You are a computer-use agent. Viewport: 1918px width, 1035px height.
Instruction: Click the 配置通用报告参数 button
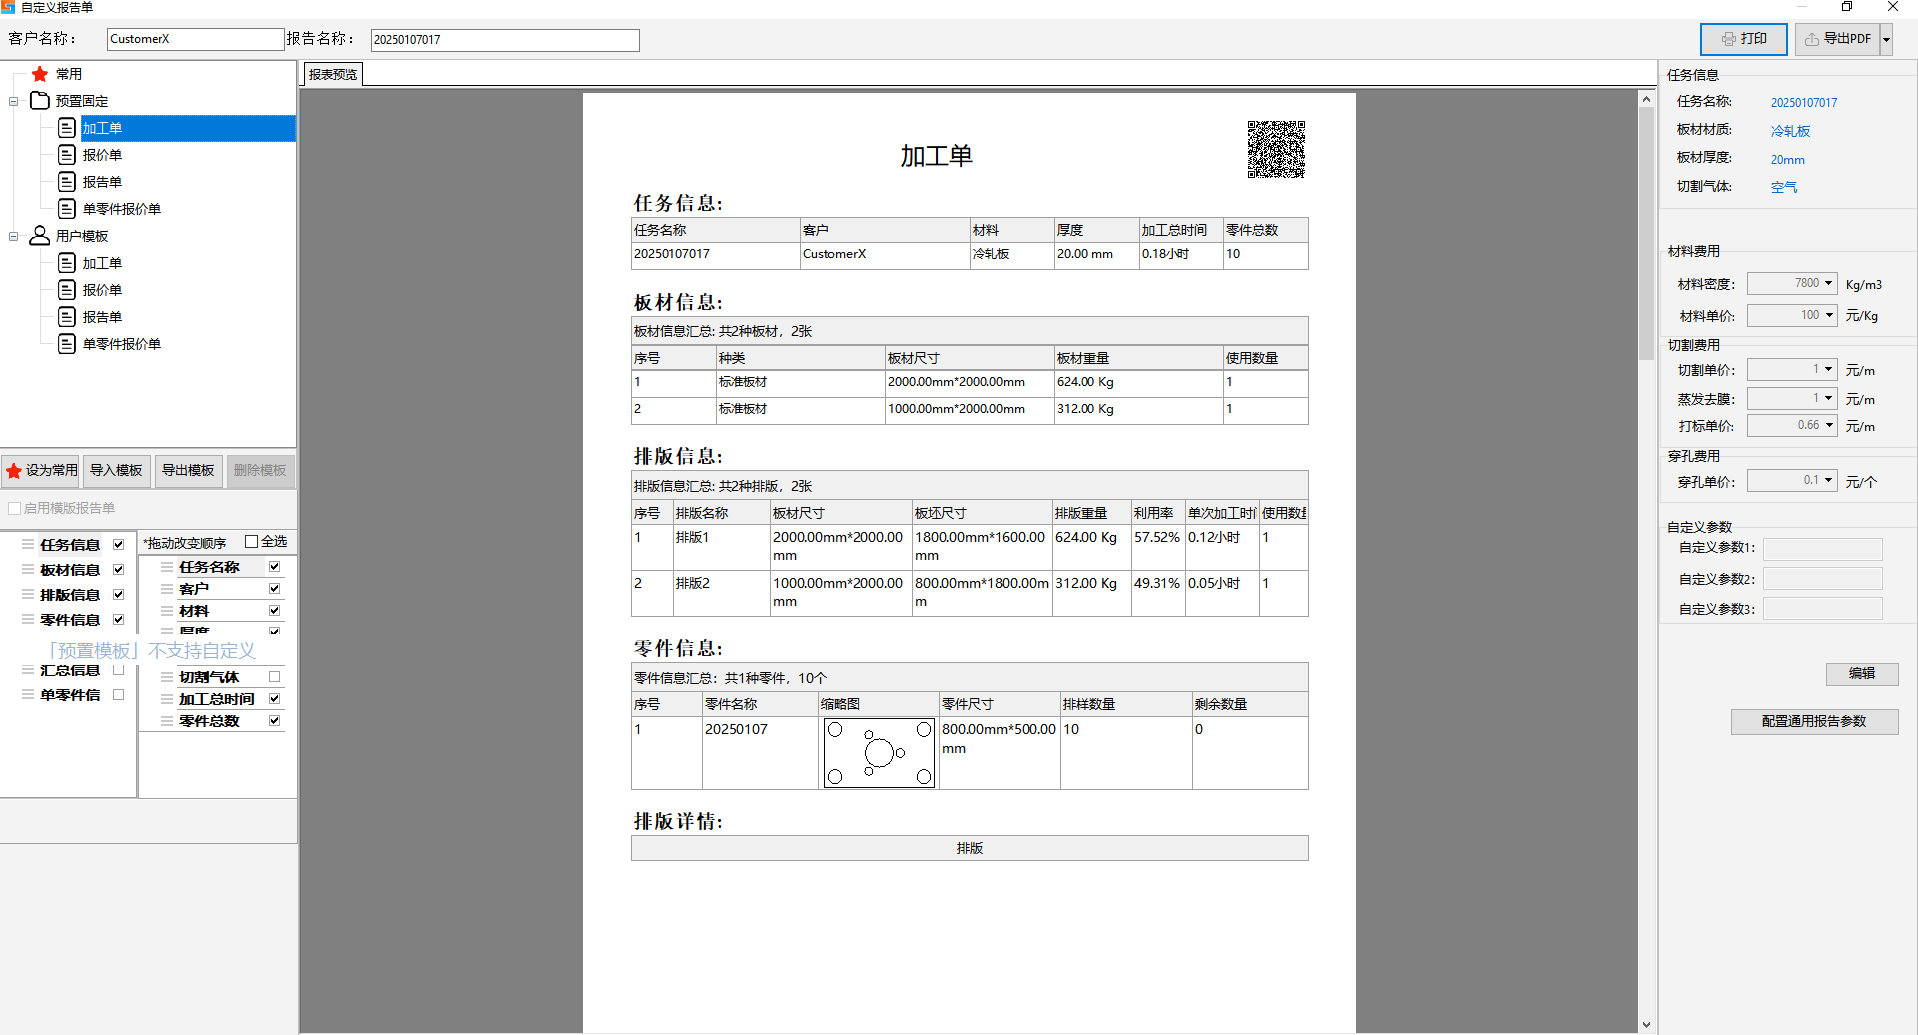click(1814, 722)
